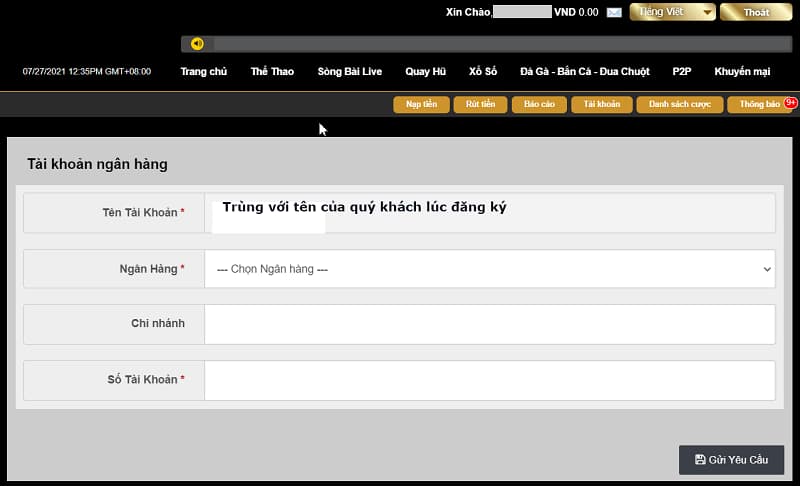The image size is (800, 486).
Task: Open Đá Gà - Bắn Cá menu
Action: click(584, 72)
